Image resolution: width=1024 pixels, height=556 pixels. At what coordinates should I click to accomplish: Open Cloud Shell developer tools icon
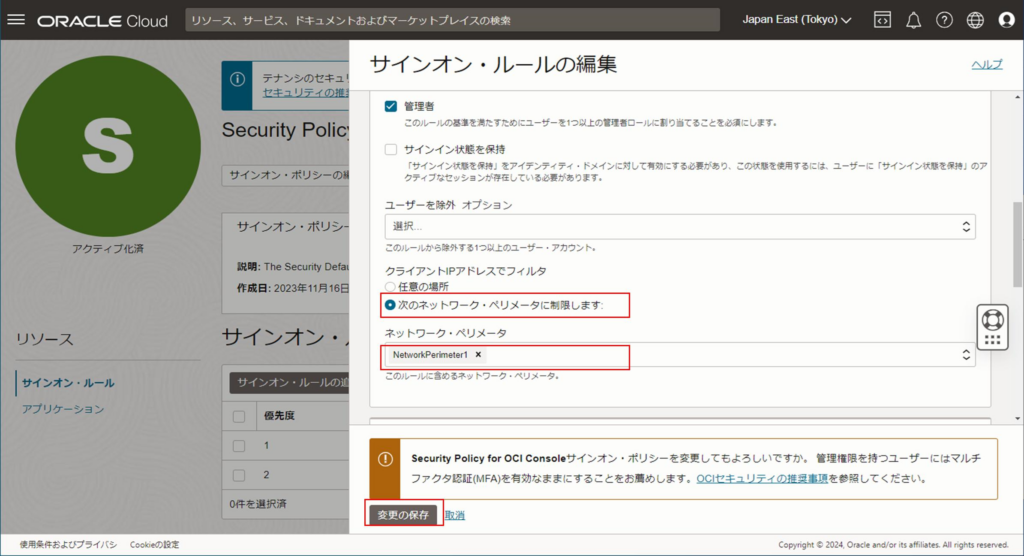(882, 20)
